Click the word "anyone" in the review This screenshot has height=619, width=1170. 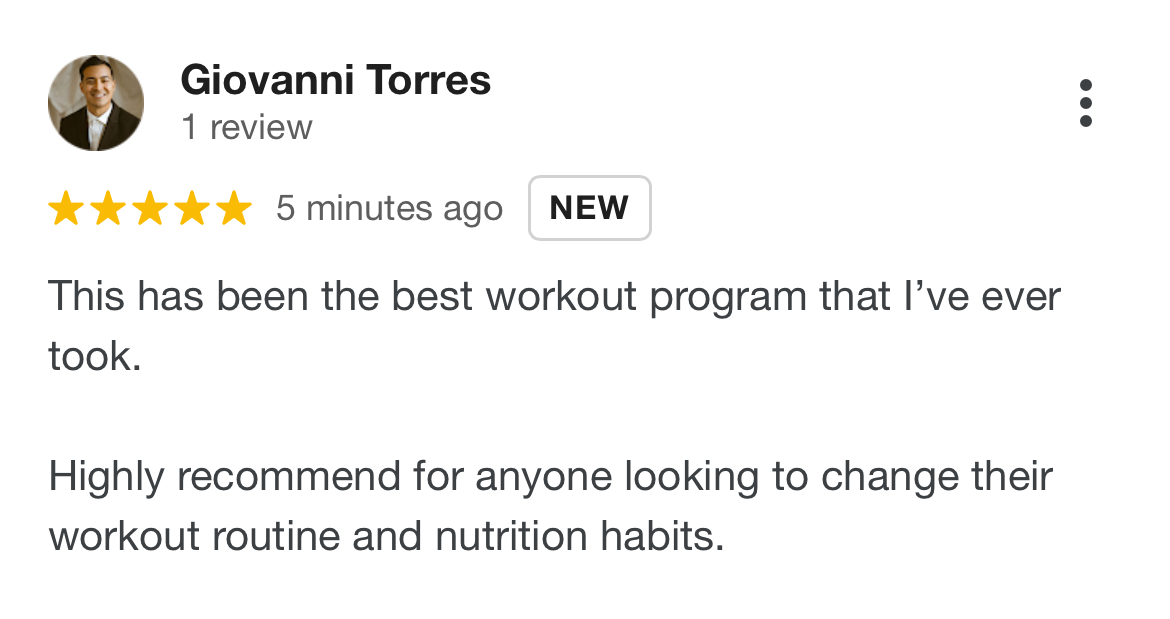pos(544,479)
